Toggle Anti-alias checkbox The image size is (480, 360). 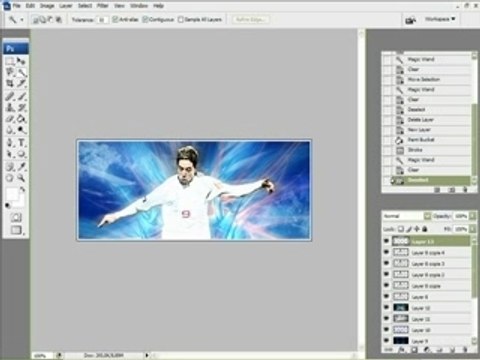115,19
